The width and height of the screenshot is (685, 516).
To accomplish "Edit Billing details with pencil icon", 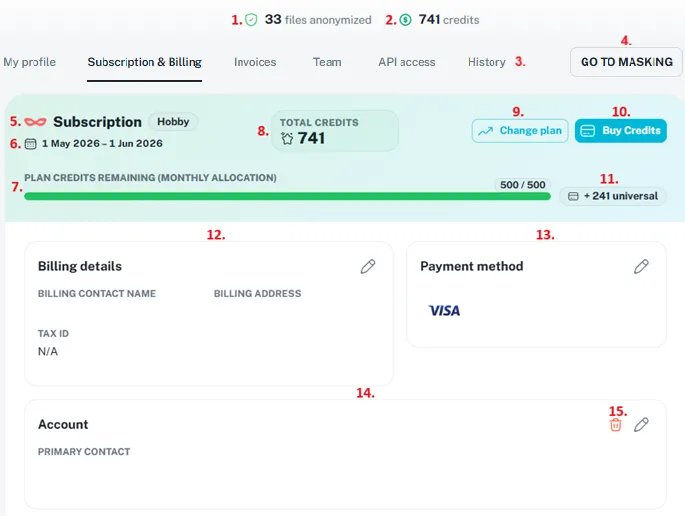I will pos(368,267).
